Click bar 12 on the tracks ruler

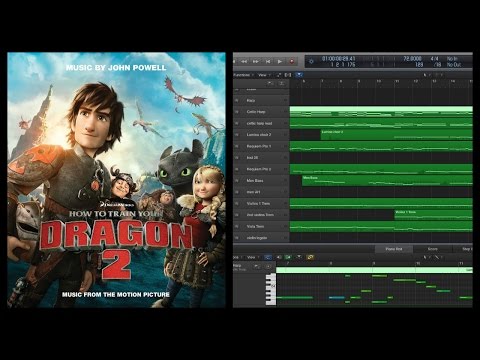pyautogui.click(x=416, y=81)
